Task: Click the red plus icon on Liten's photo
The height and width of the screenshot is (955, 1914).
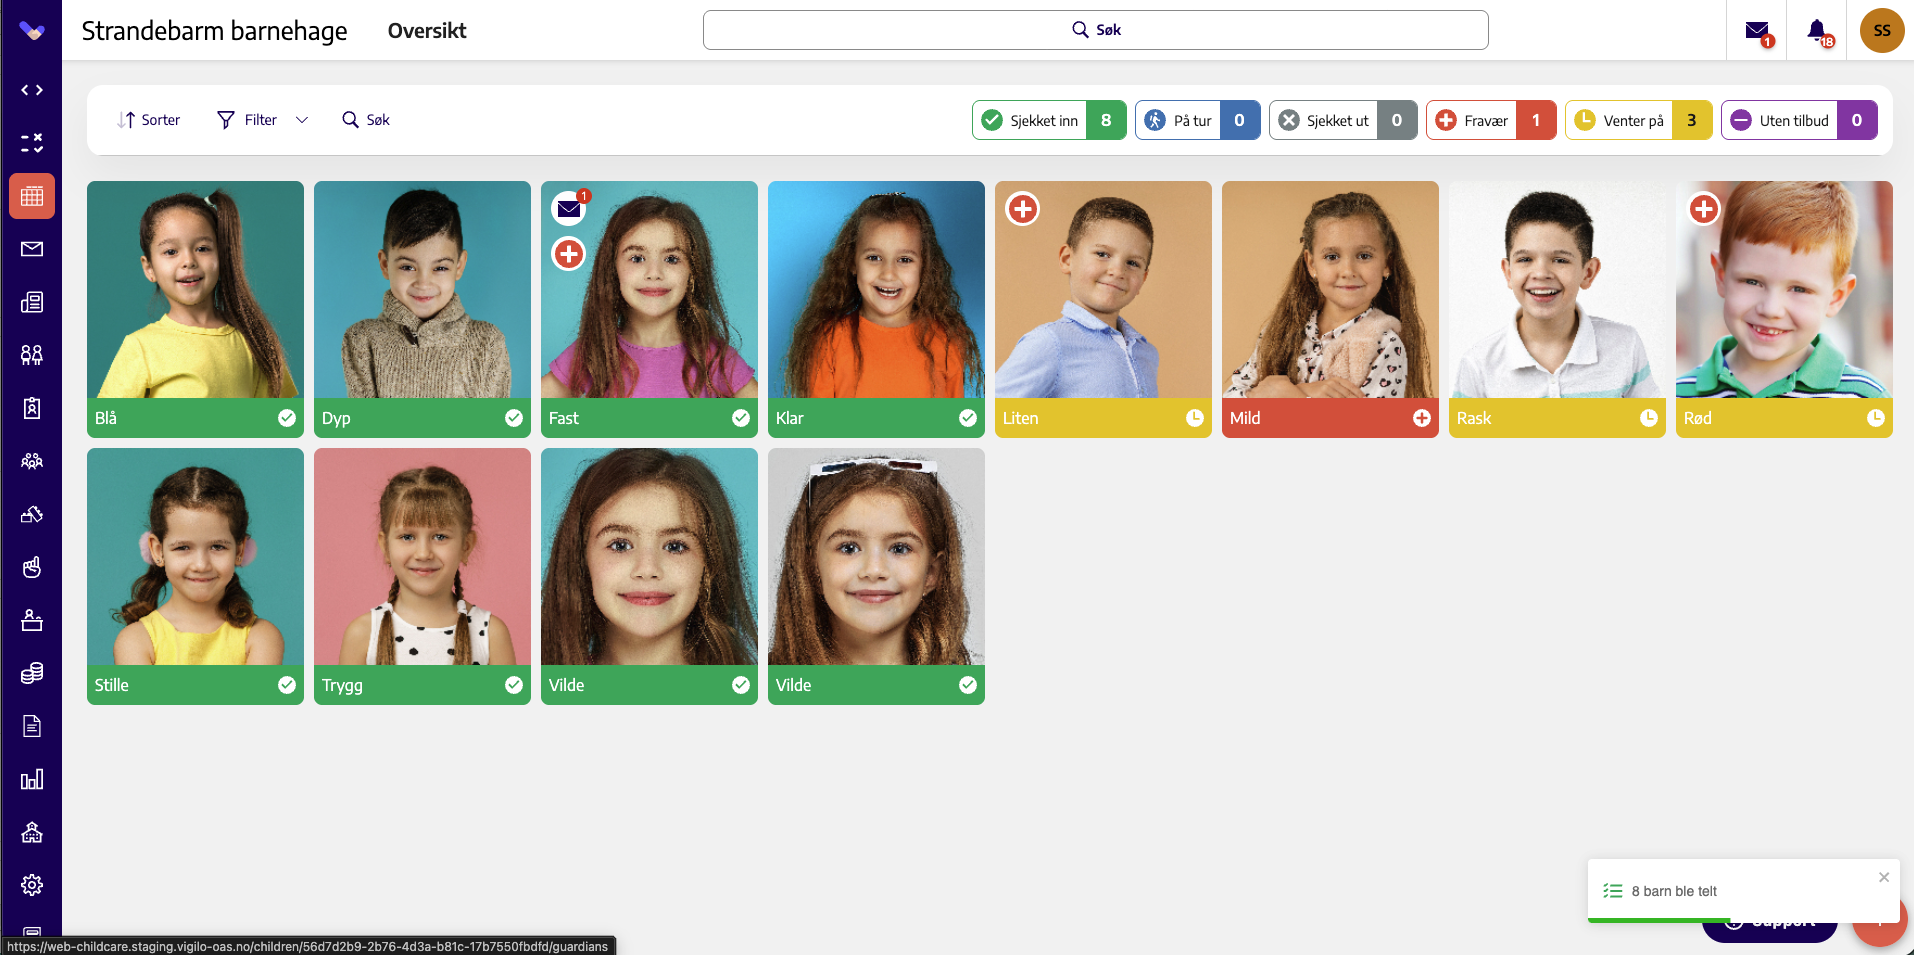Action: click(x=1022, y=209)
